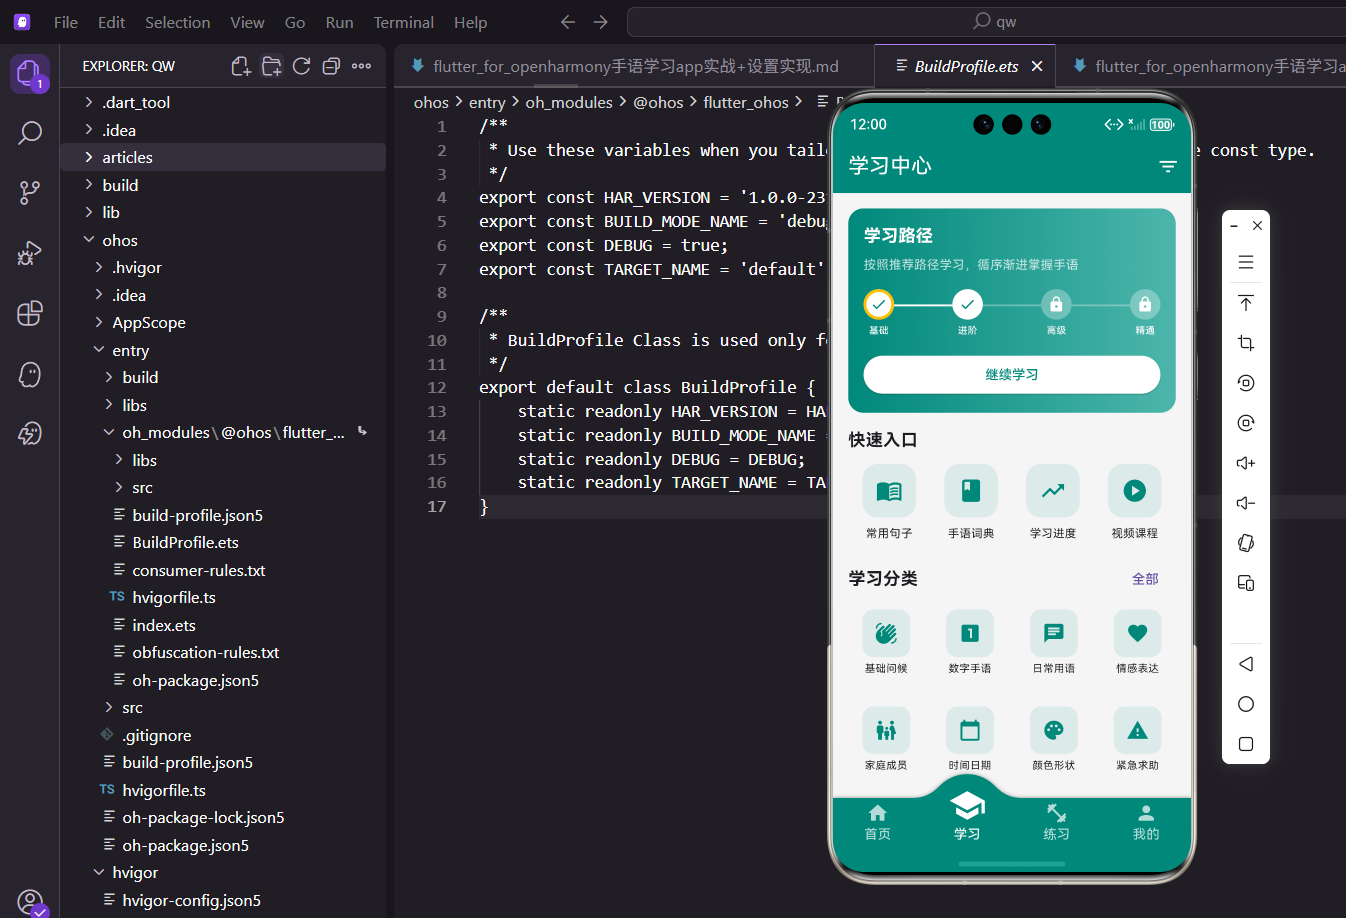Click the New Folder icon in Explorer
The height and width of the screenshot is (918, 1346).
271,66
